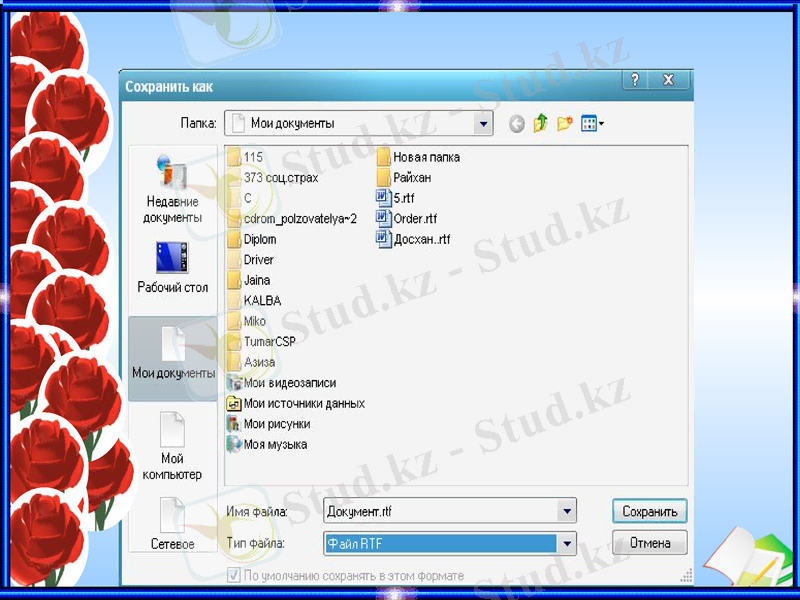
Task: Select the Order.rtf file
Action: [415, 219]
